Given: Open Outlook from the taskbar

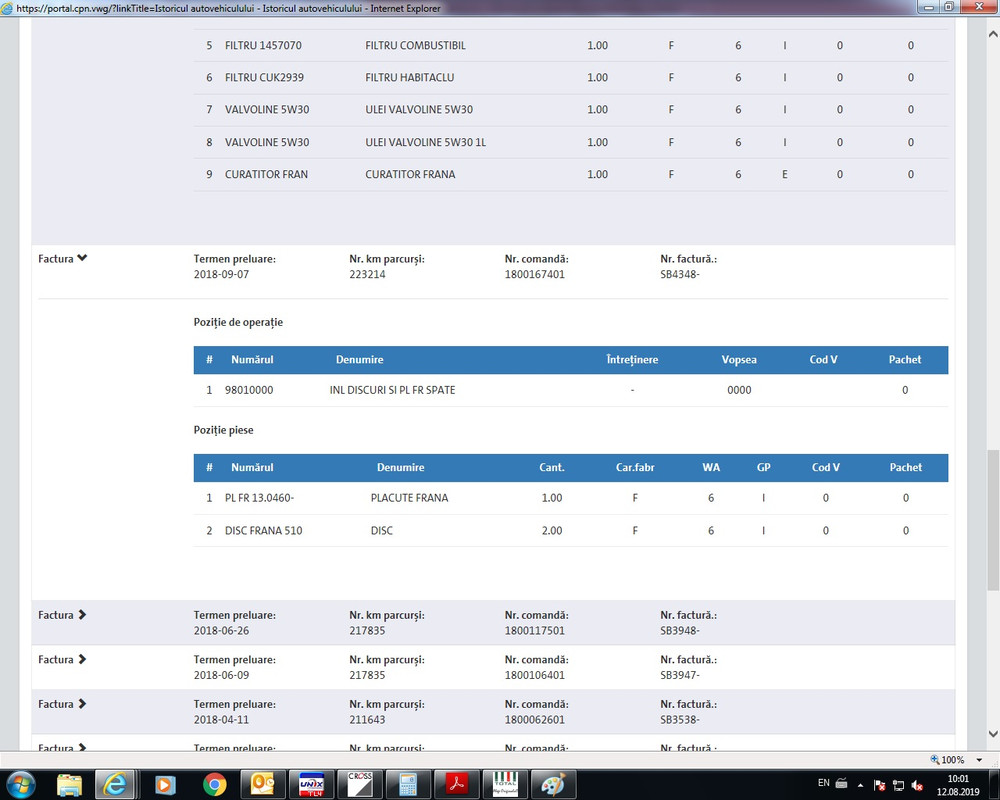Looking at the screenshot, I should (x=263, y=784).
